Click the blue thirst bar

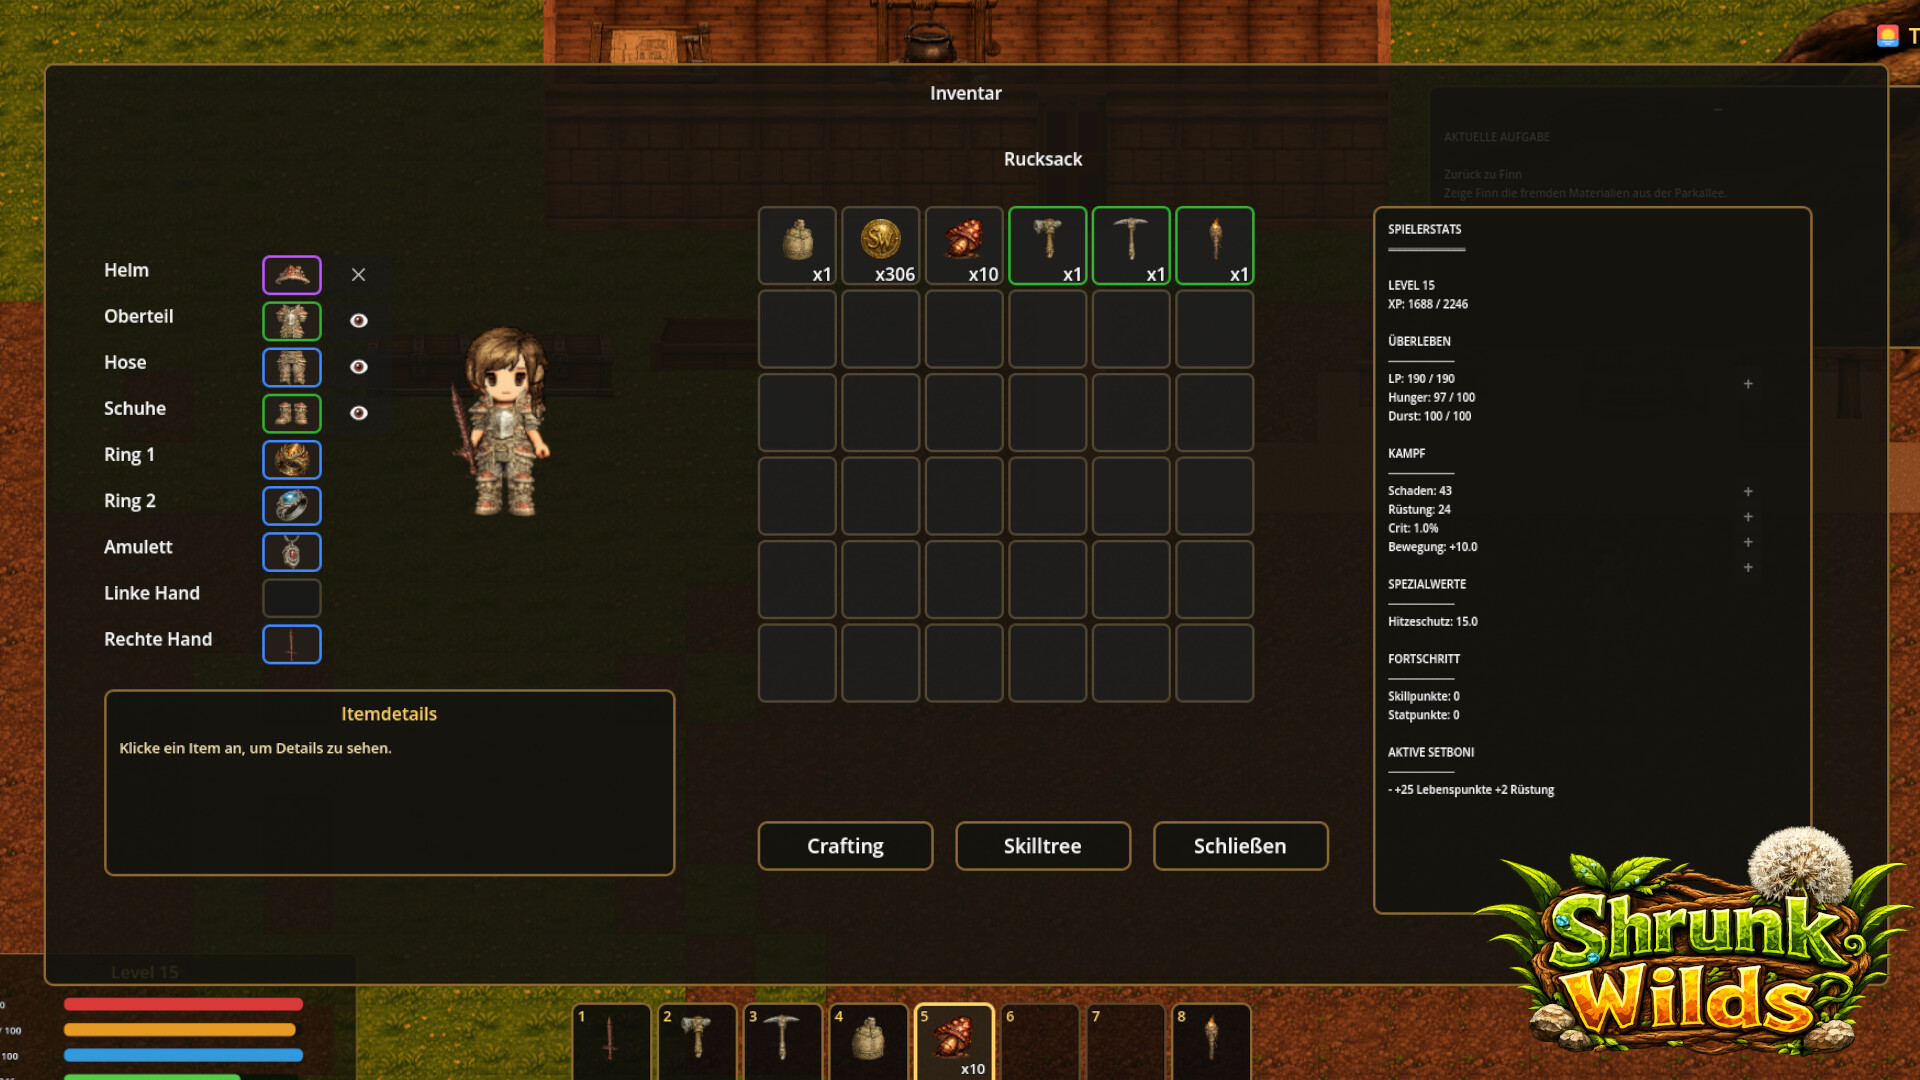(183, 1055)
